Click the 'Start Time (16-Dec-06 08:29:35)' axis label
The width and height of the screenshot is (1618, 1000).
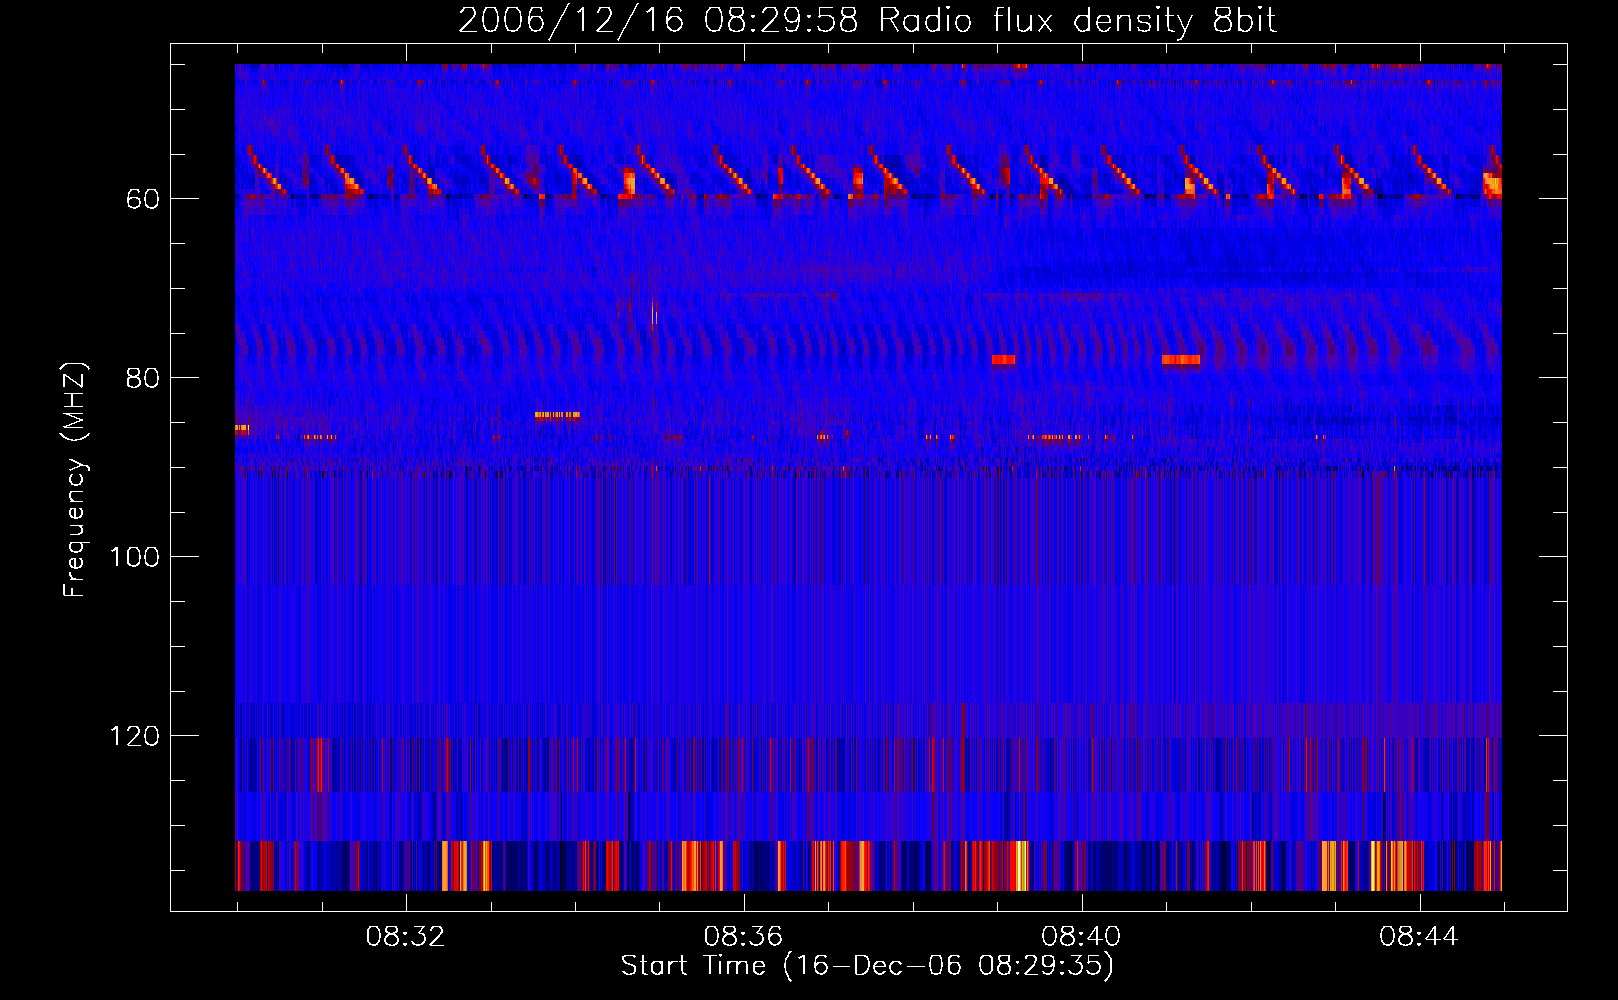pos(867,966)
